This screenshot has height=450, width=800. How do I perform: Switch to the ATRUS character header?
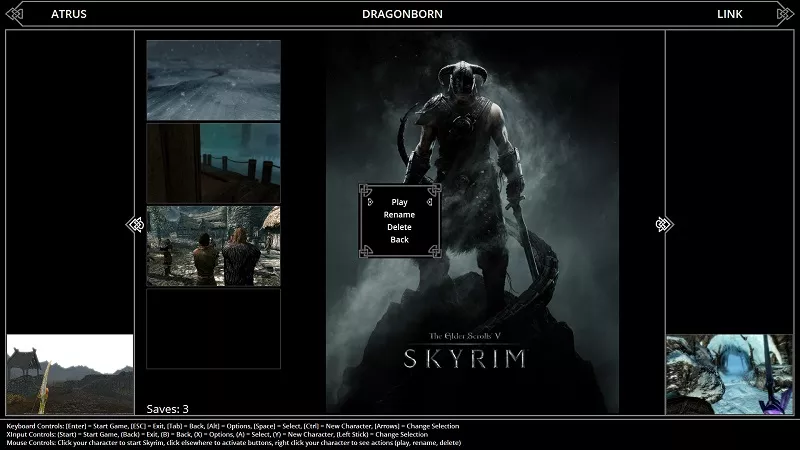pos(69,14)
